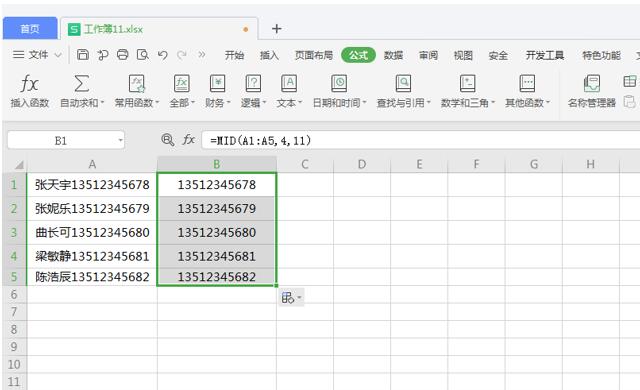This screenshot has width=640, height=390.
Task: Switch to the 安全 ribbon tab
Action: coord(498,55)
